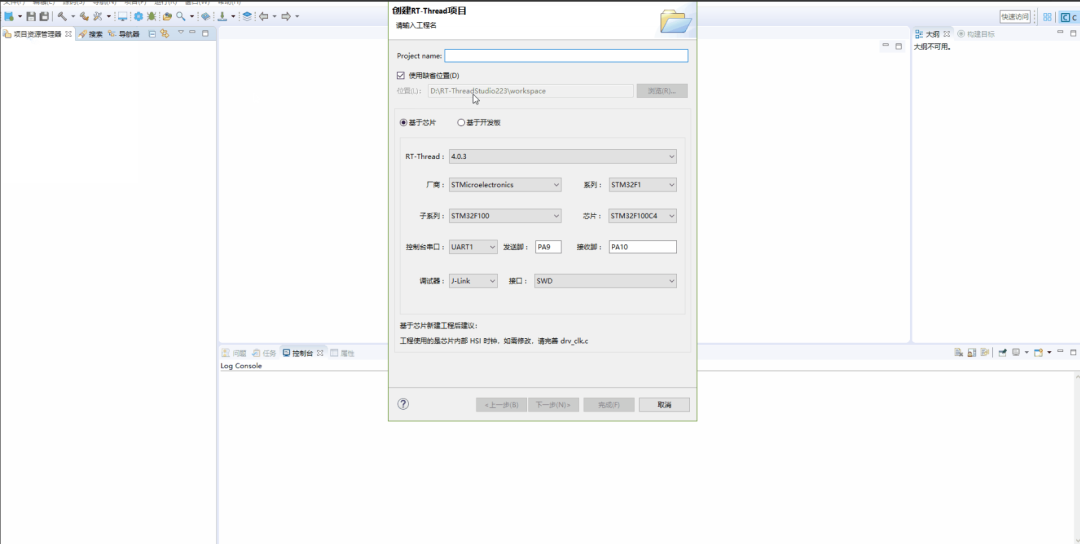Select the 基于芯片 radio button
This screenshot has width=1080, height=544.
[403, 123]
